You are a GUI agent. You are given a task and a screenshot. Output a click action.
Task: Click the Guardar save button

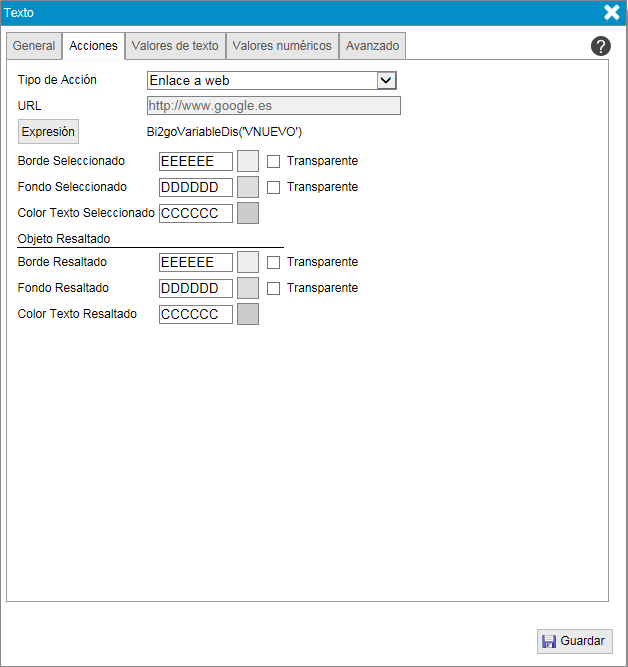click(x=575, y=642)
